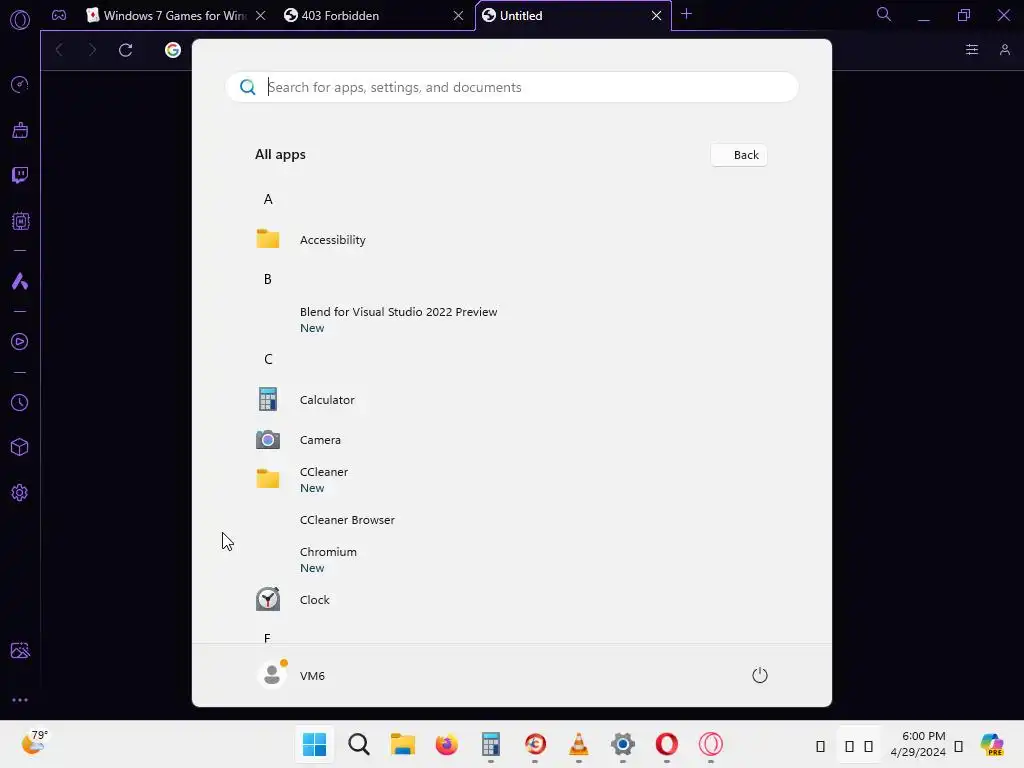1024x768 pixels.
Task: Click Google icon in address bar
Action: 172,50
